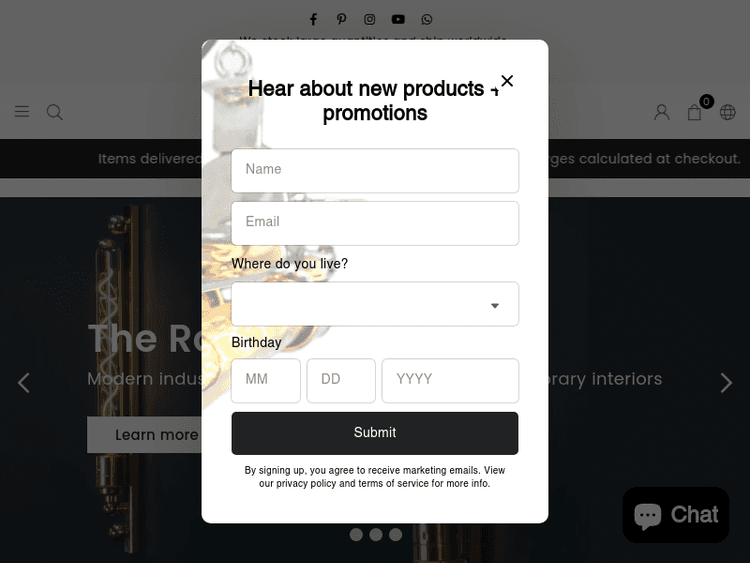View the shopping bag cart
The height and width of the screenshot is (563, 750).
point(695,112)
